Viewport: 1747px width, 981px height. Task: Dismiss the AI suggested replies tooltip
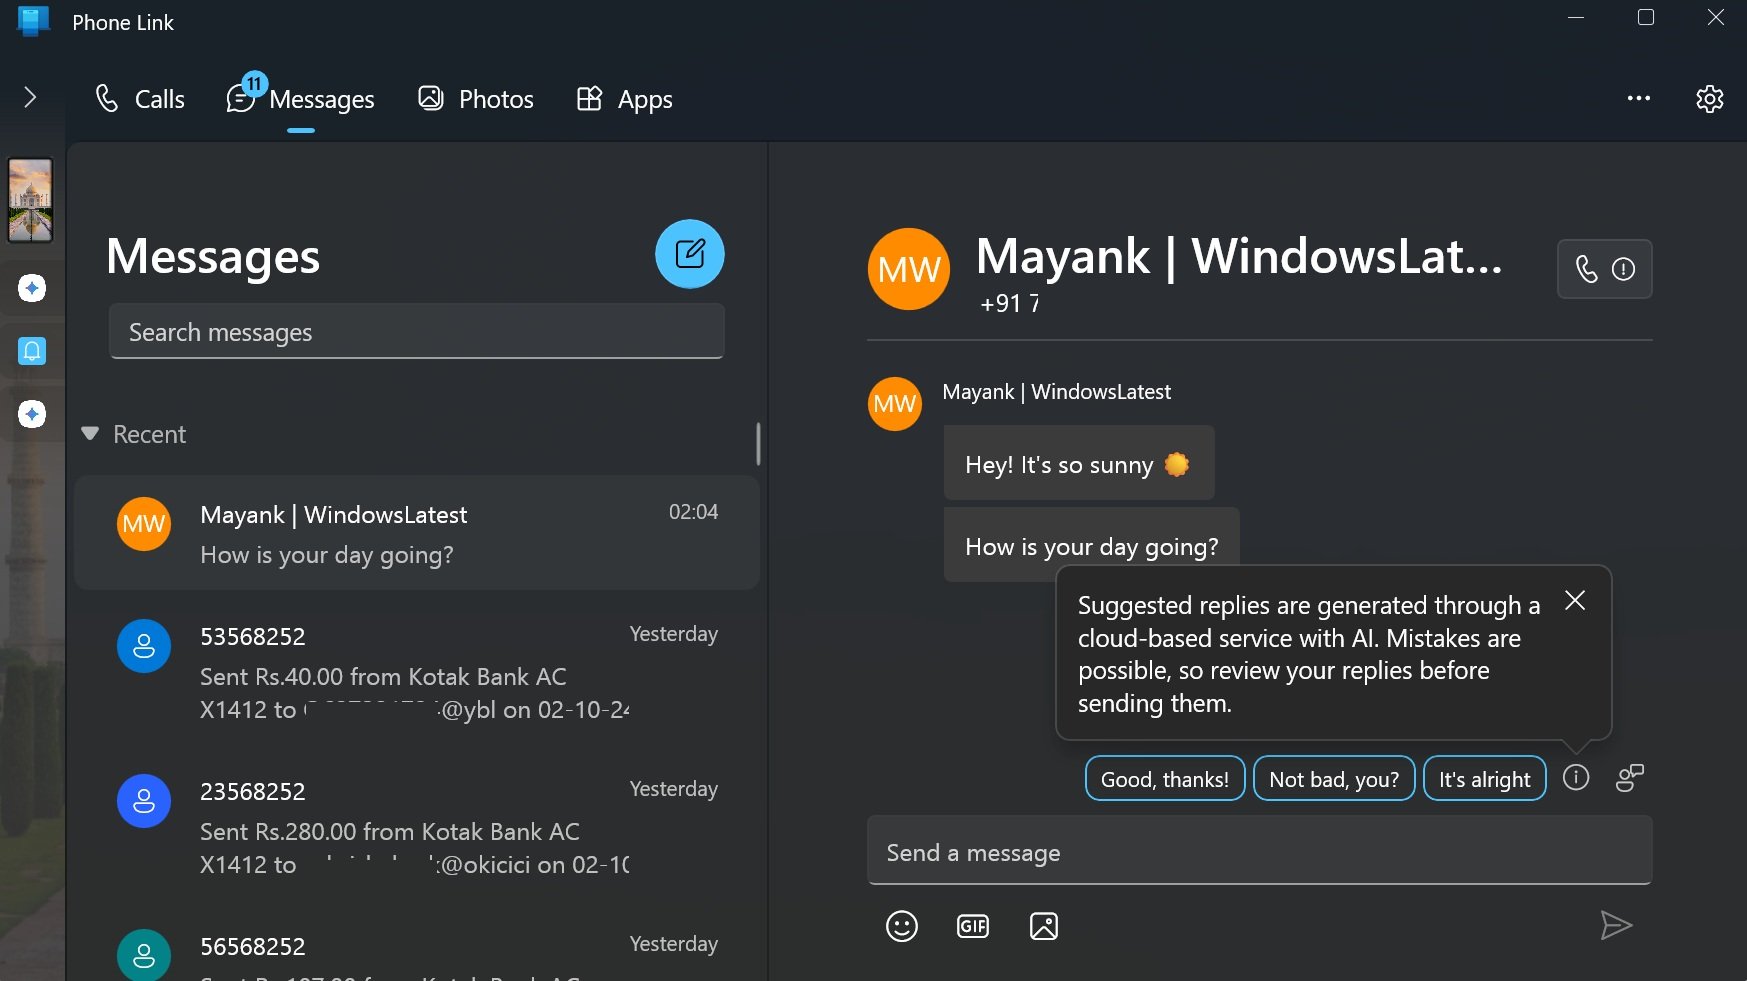1574,601
